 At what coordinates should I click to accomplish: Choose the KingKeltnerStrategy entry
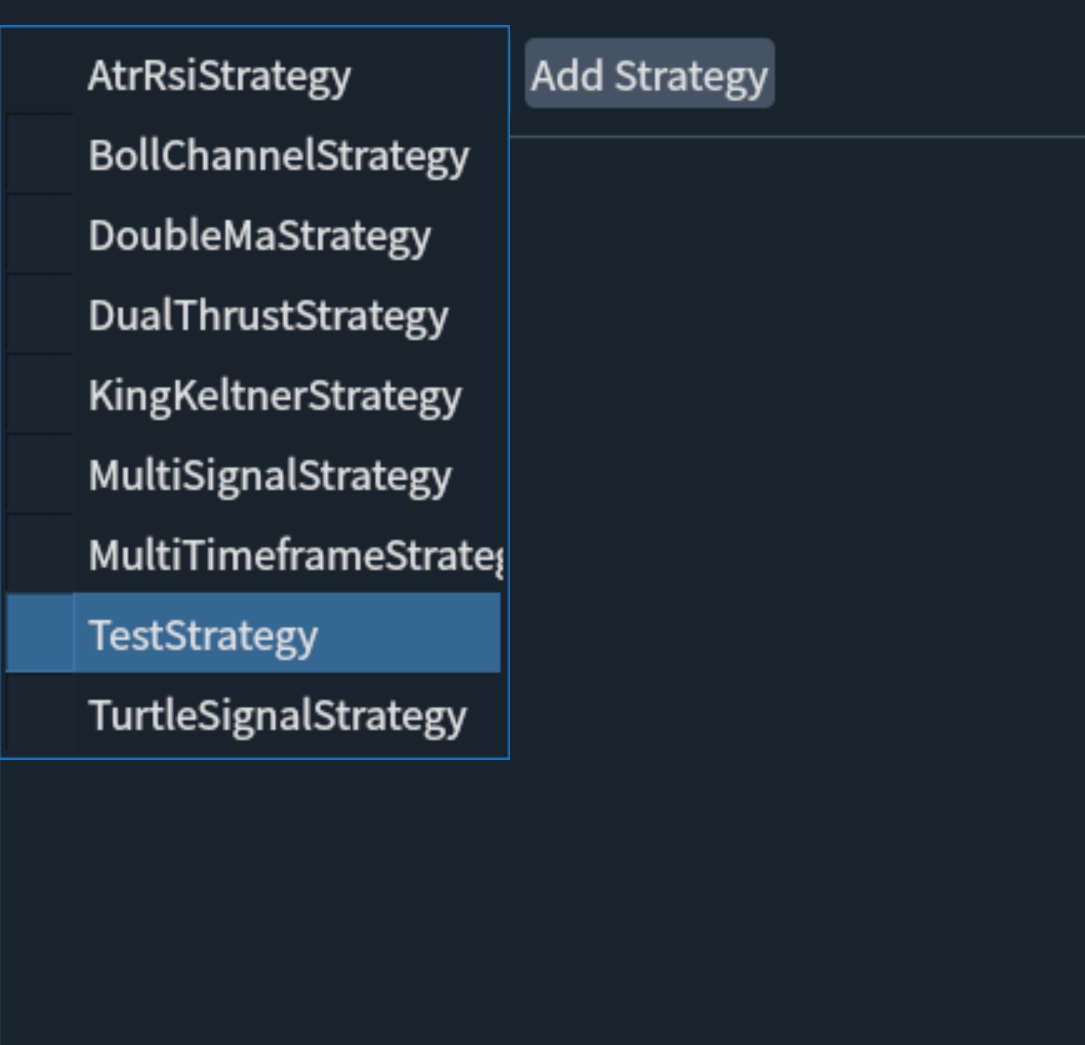click(x=275, y=396)
